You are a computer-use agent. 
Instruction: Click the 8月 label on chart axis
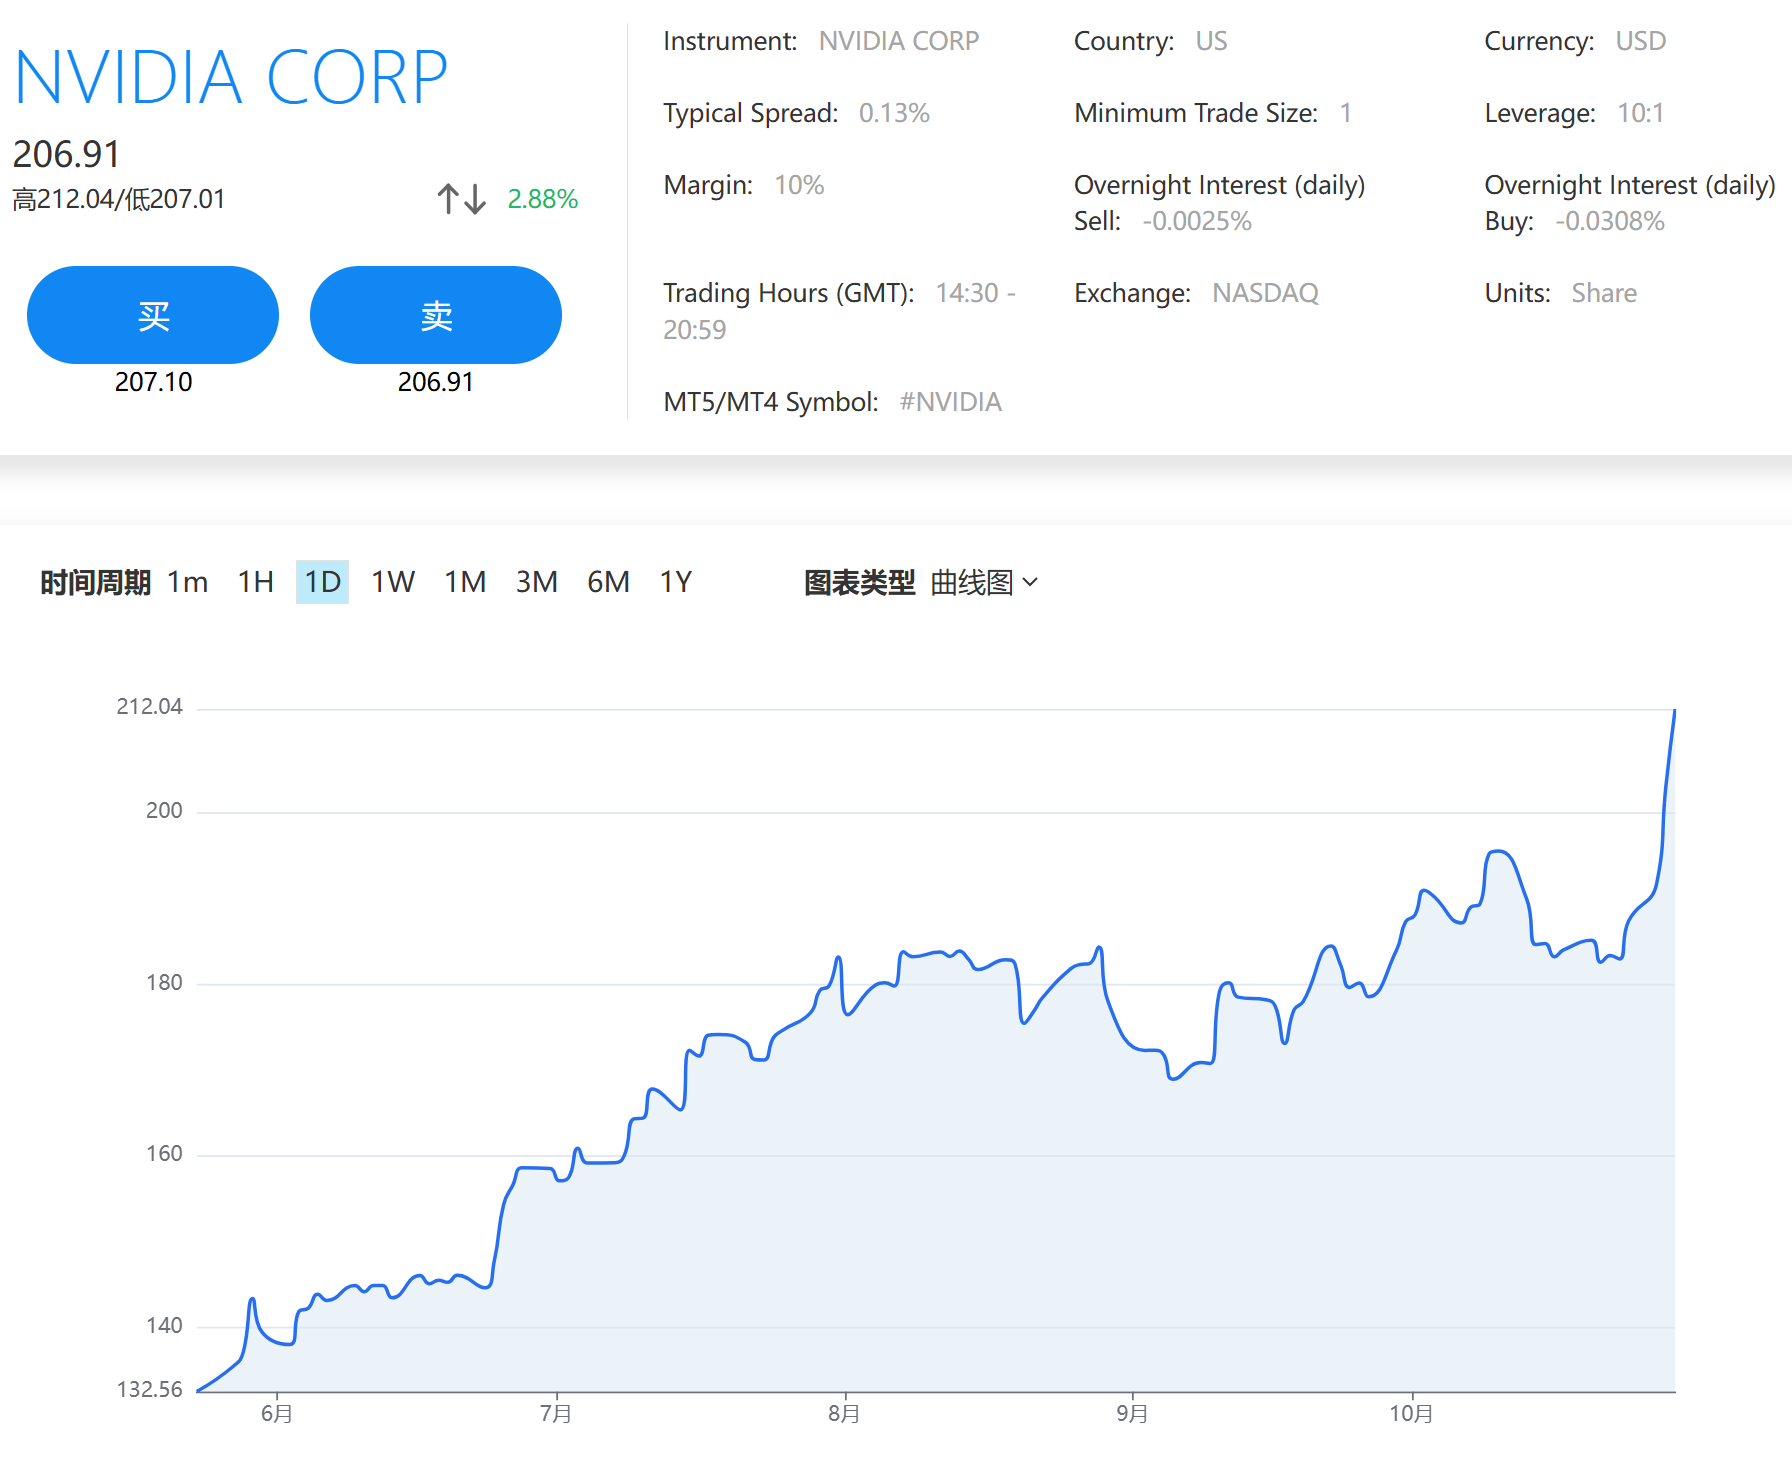coord(844,1413)
